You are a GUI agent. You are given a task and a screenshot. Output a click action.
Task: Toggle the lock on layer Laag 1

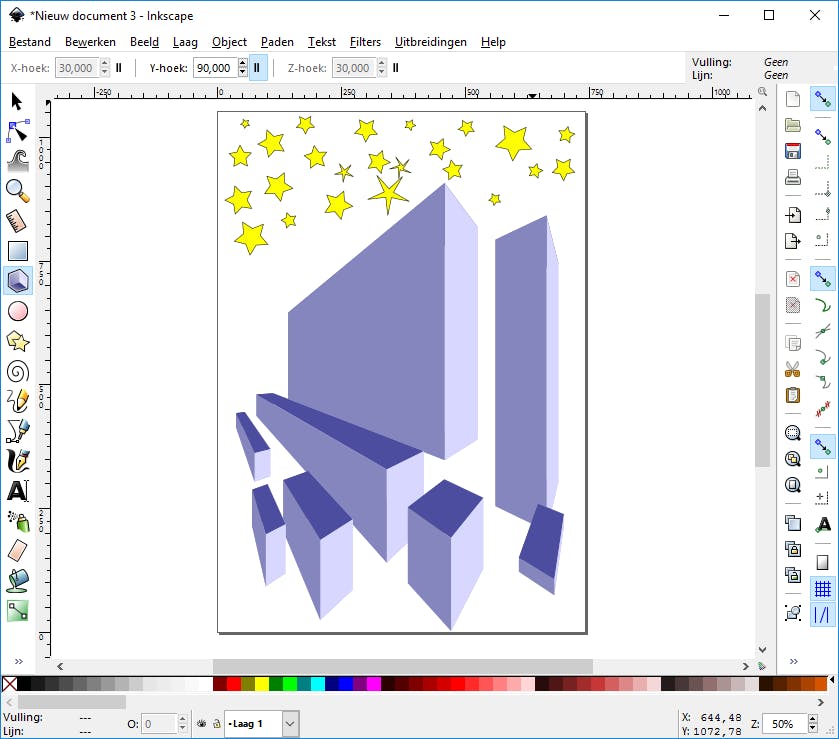(x=215, y=723)
